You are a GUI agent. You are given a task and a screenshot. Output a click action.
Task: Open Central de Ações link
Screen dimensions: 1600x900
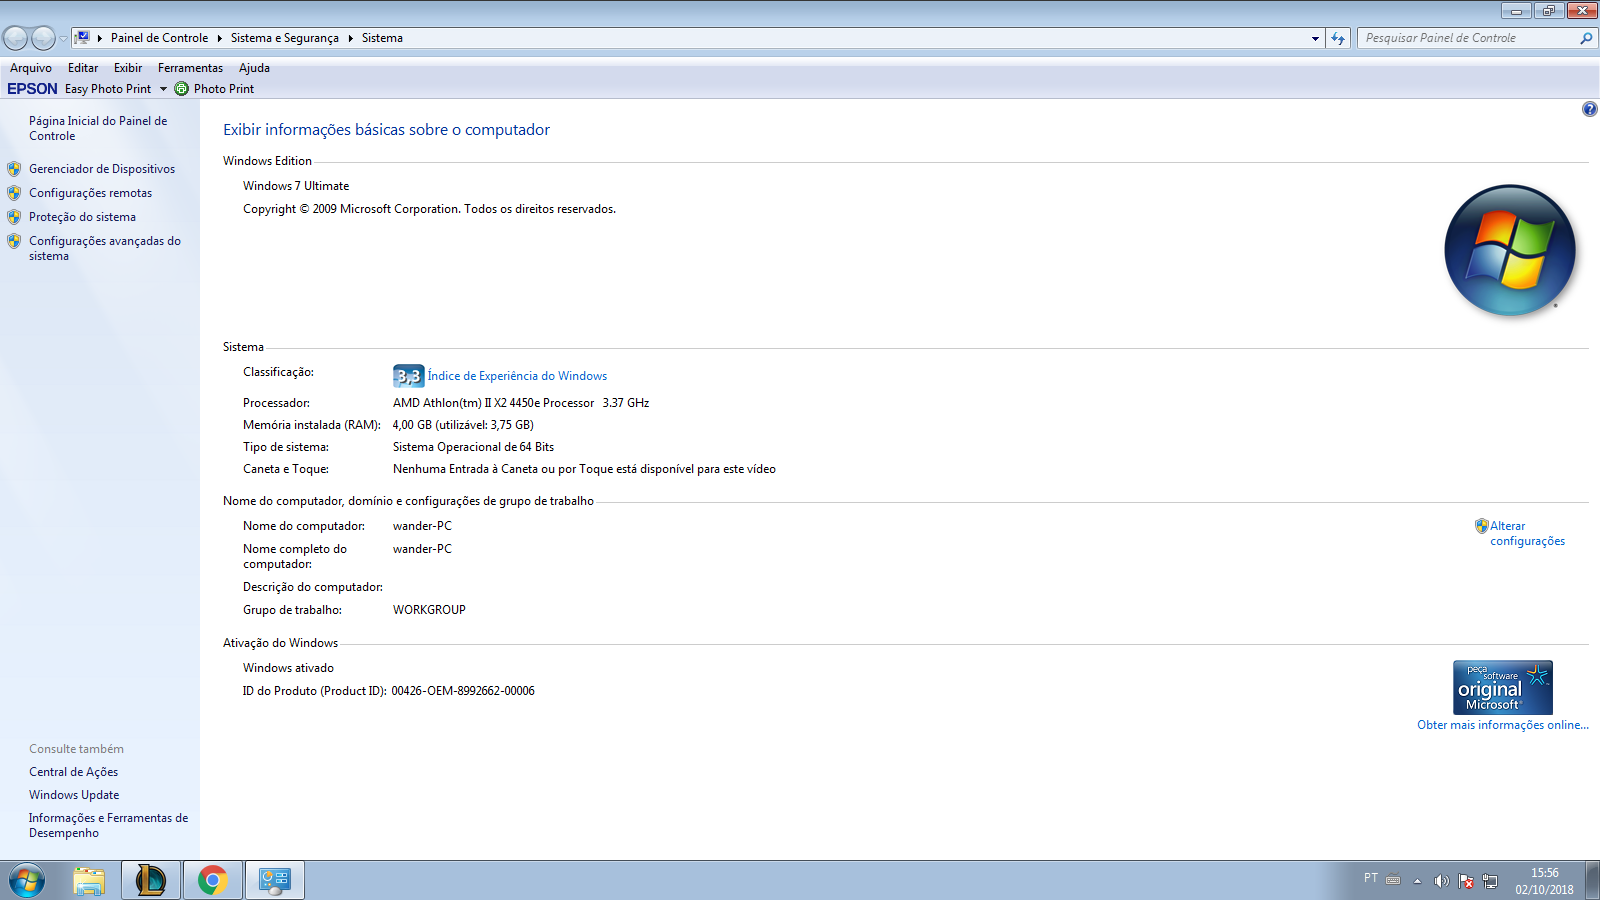click(x=73, y=772)
